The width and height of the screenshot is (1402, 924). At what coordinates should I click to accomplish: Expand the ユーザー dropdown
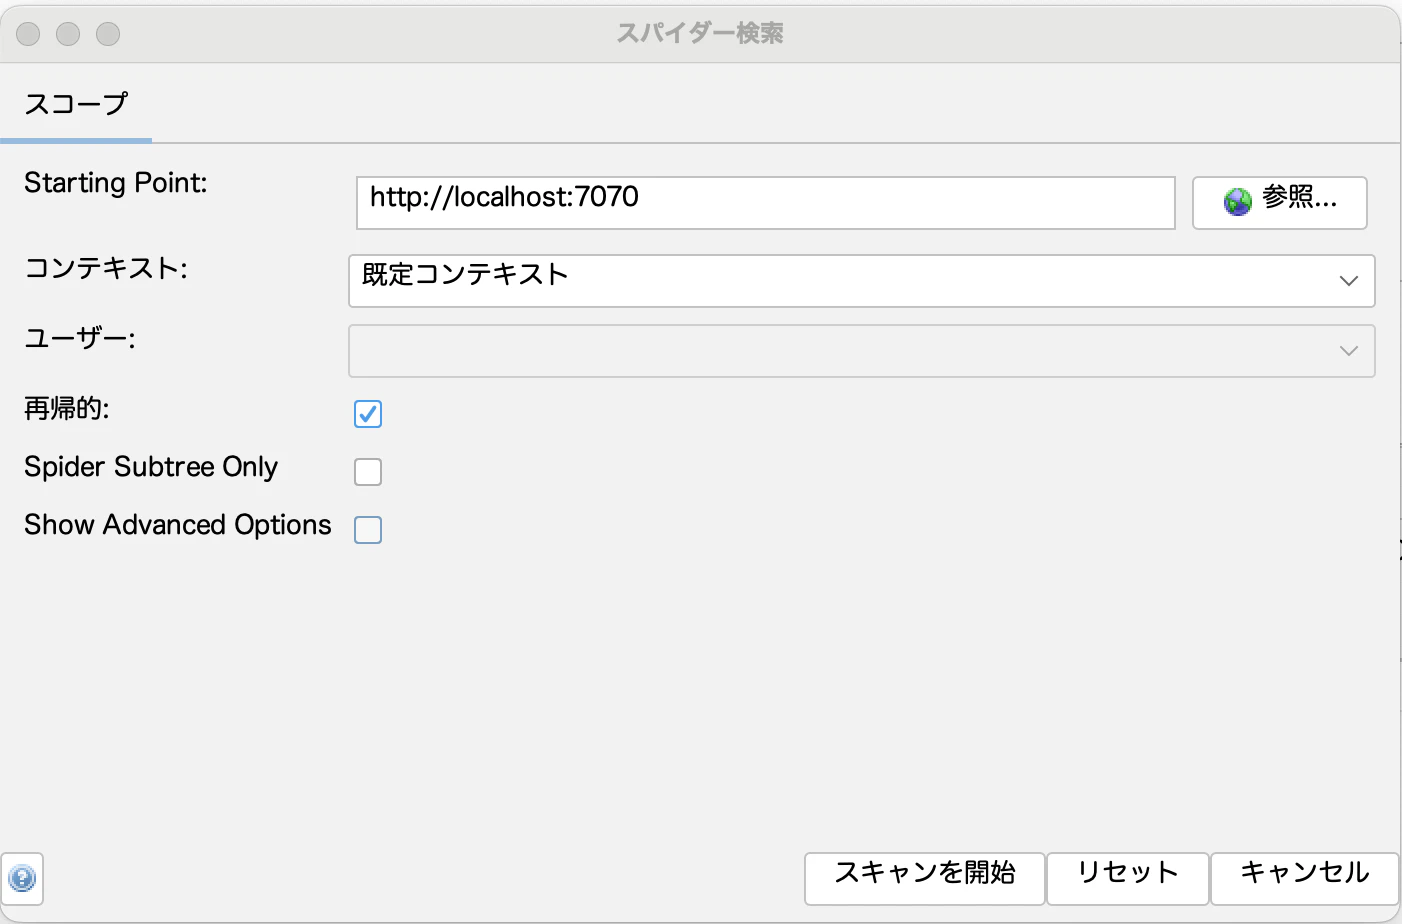(861, 351)
